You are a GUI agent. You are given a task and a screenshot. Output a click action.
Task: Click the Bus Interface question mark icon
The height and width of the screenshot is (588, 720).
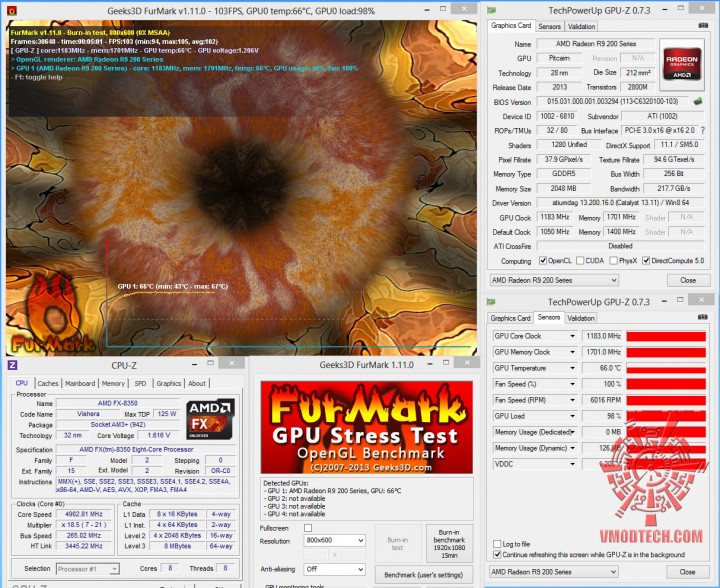coord(703,130)
